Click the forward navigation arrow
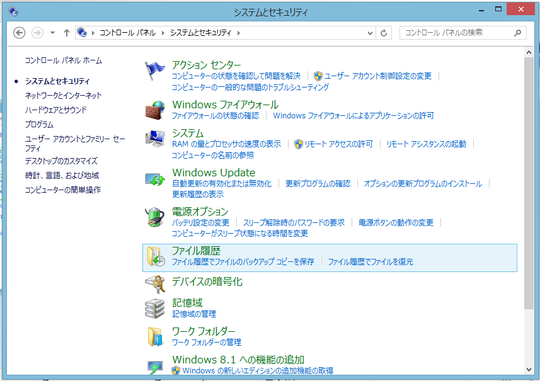 pos(37,33)
